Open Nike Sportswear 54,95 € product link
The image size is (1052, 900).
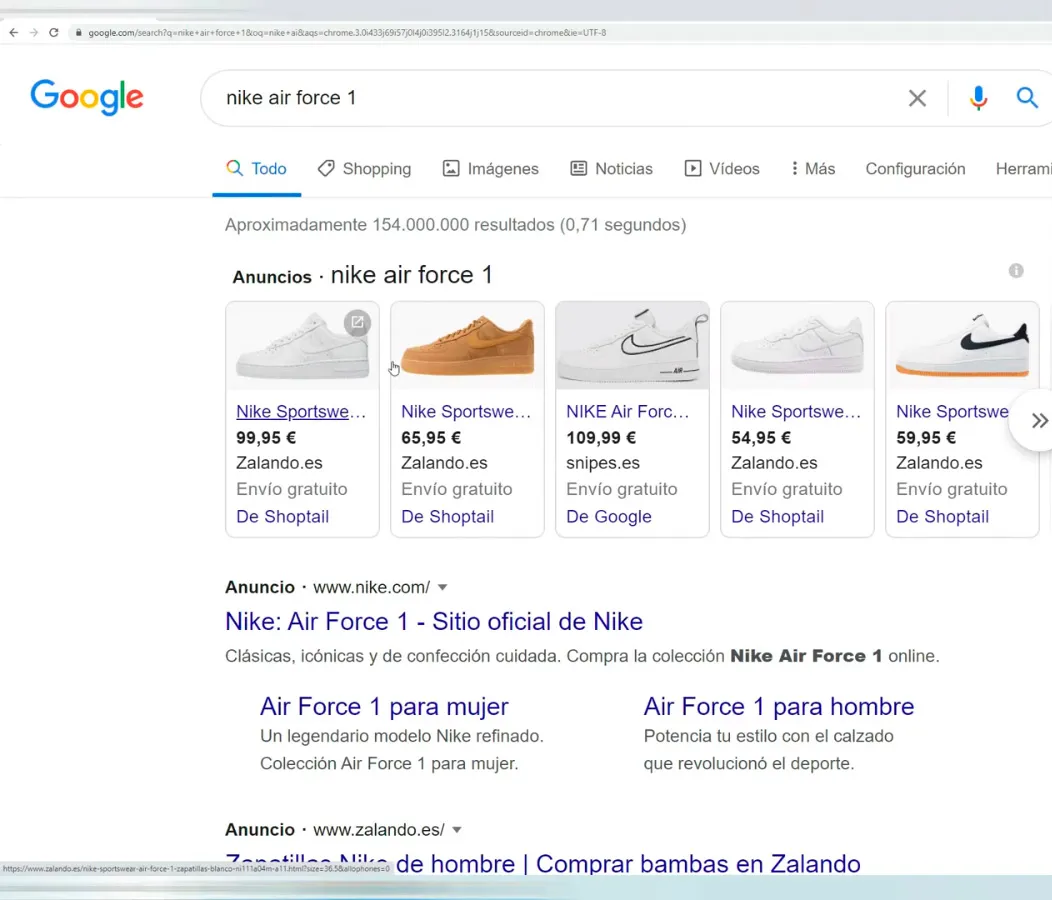tap(796, 411)
